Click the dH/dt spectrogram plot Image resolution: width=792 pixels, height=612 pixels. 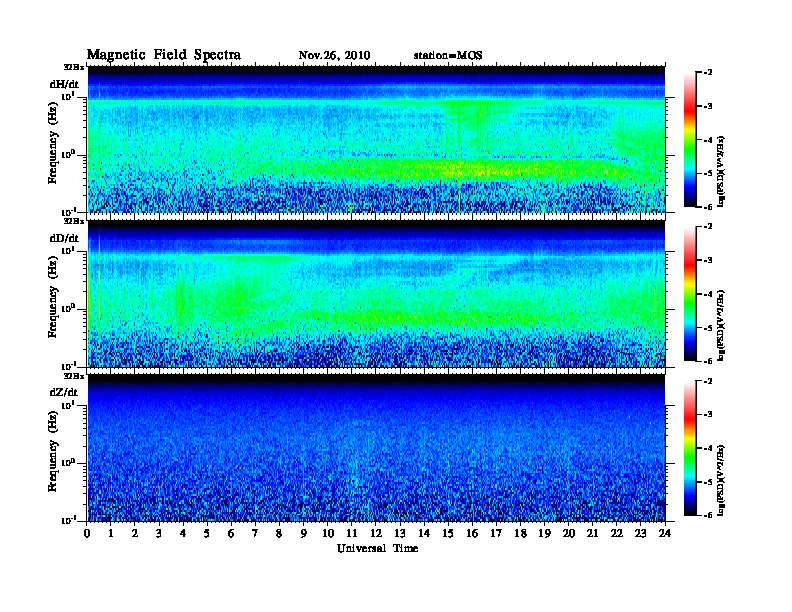point(377,139)
